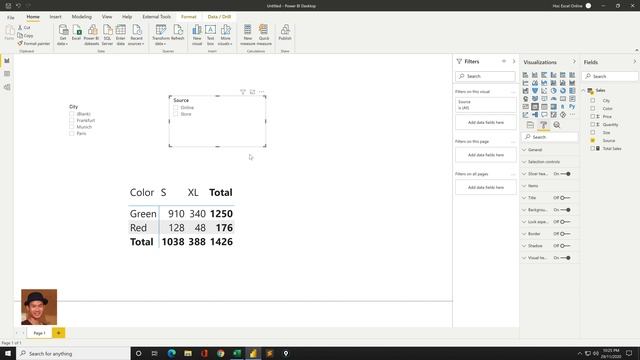Toggle the Shadow switch on
The height and width of the screenshot is (360, 640).
pos(565,246)
